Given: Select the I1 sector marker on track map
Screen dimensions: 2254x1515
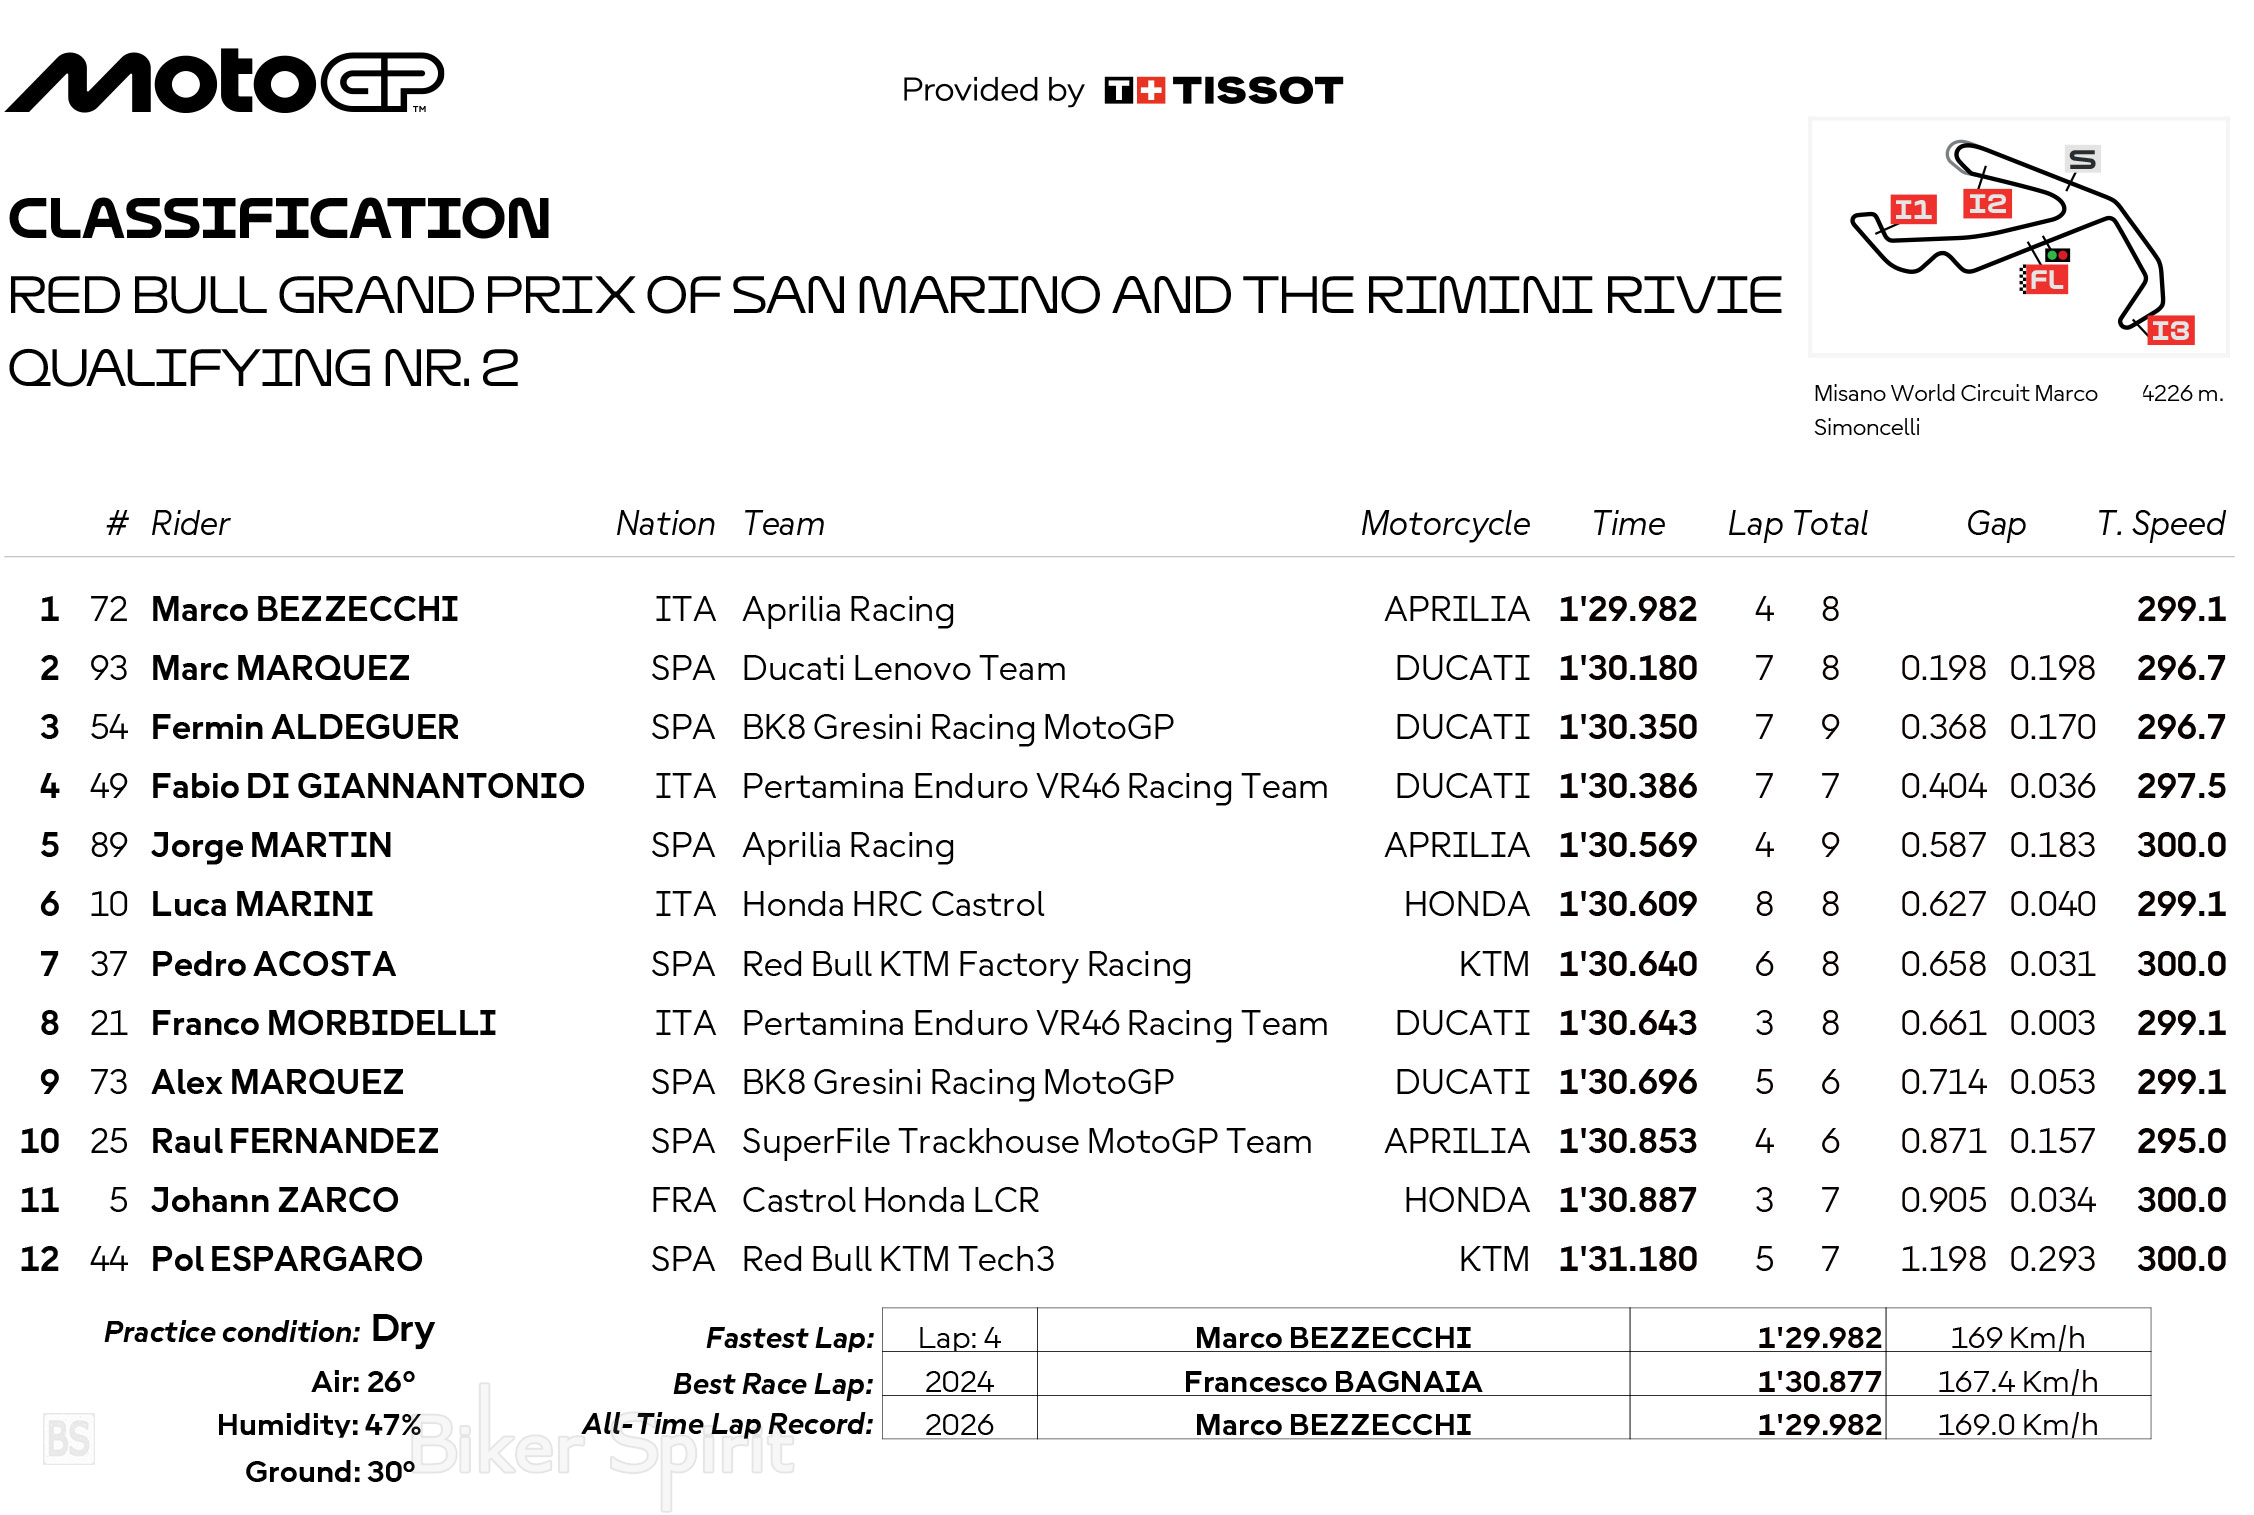Looking at the screenshot, I should pyautogui.click(x=1913, y=210).
